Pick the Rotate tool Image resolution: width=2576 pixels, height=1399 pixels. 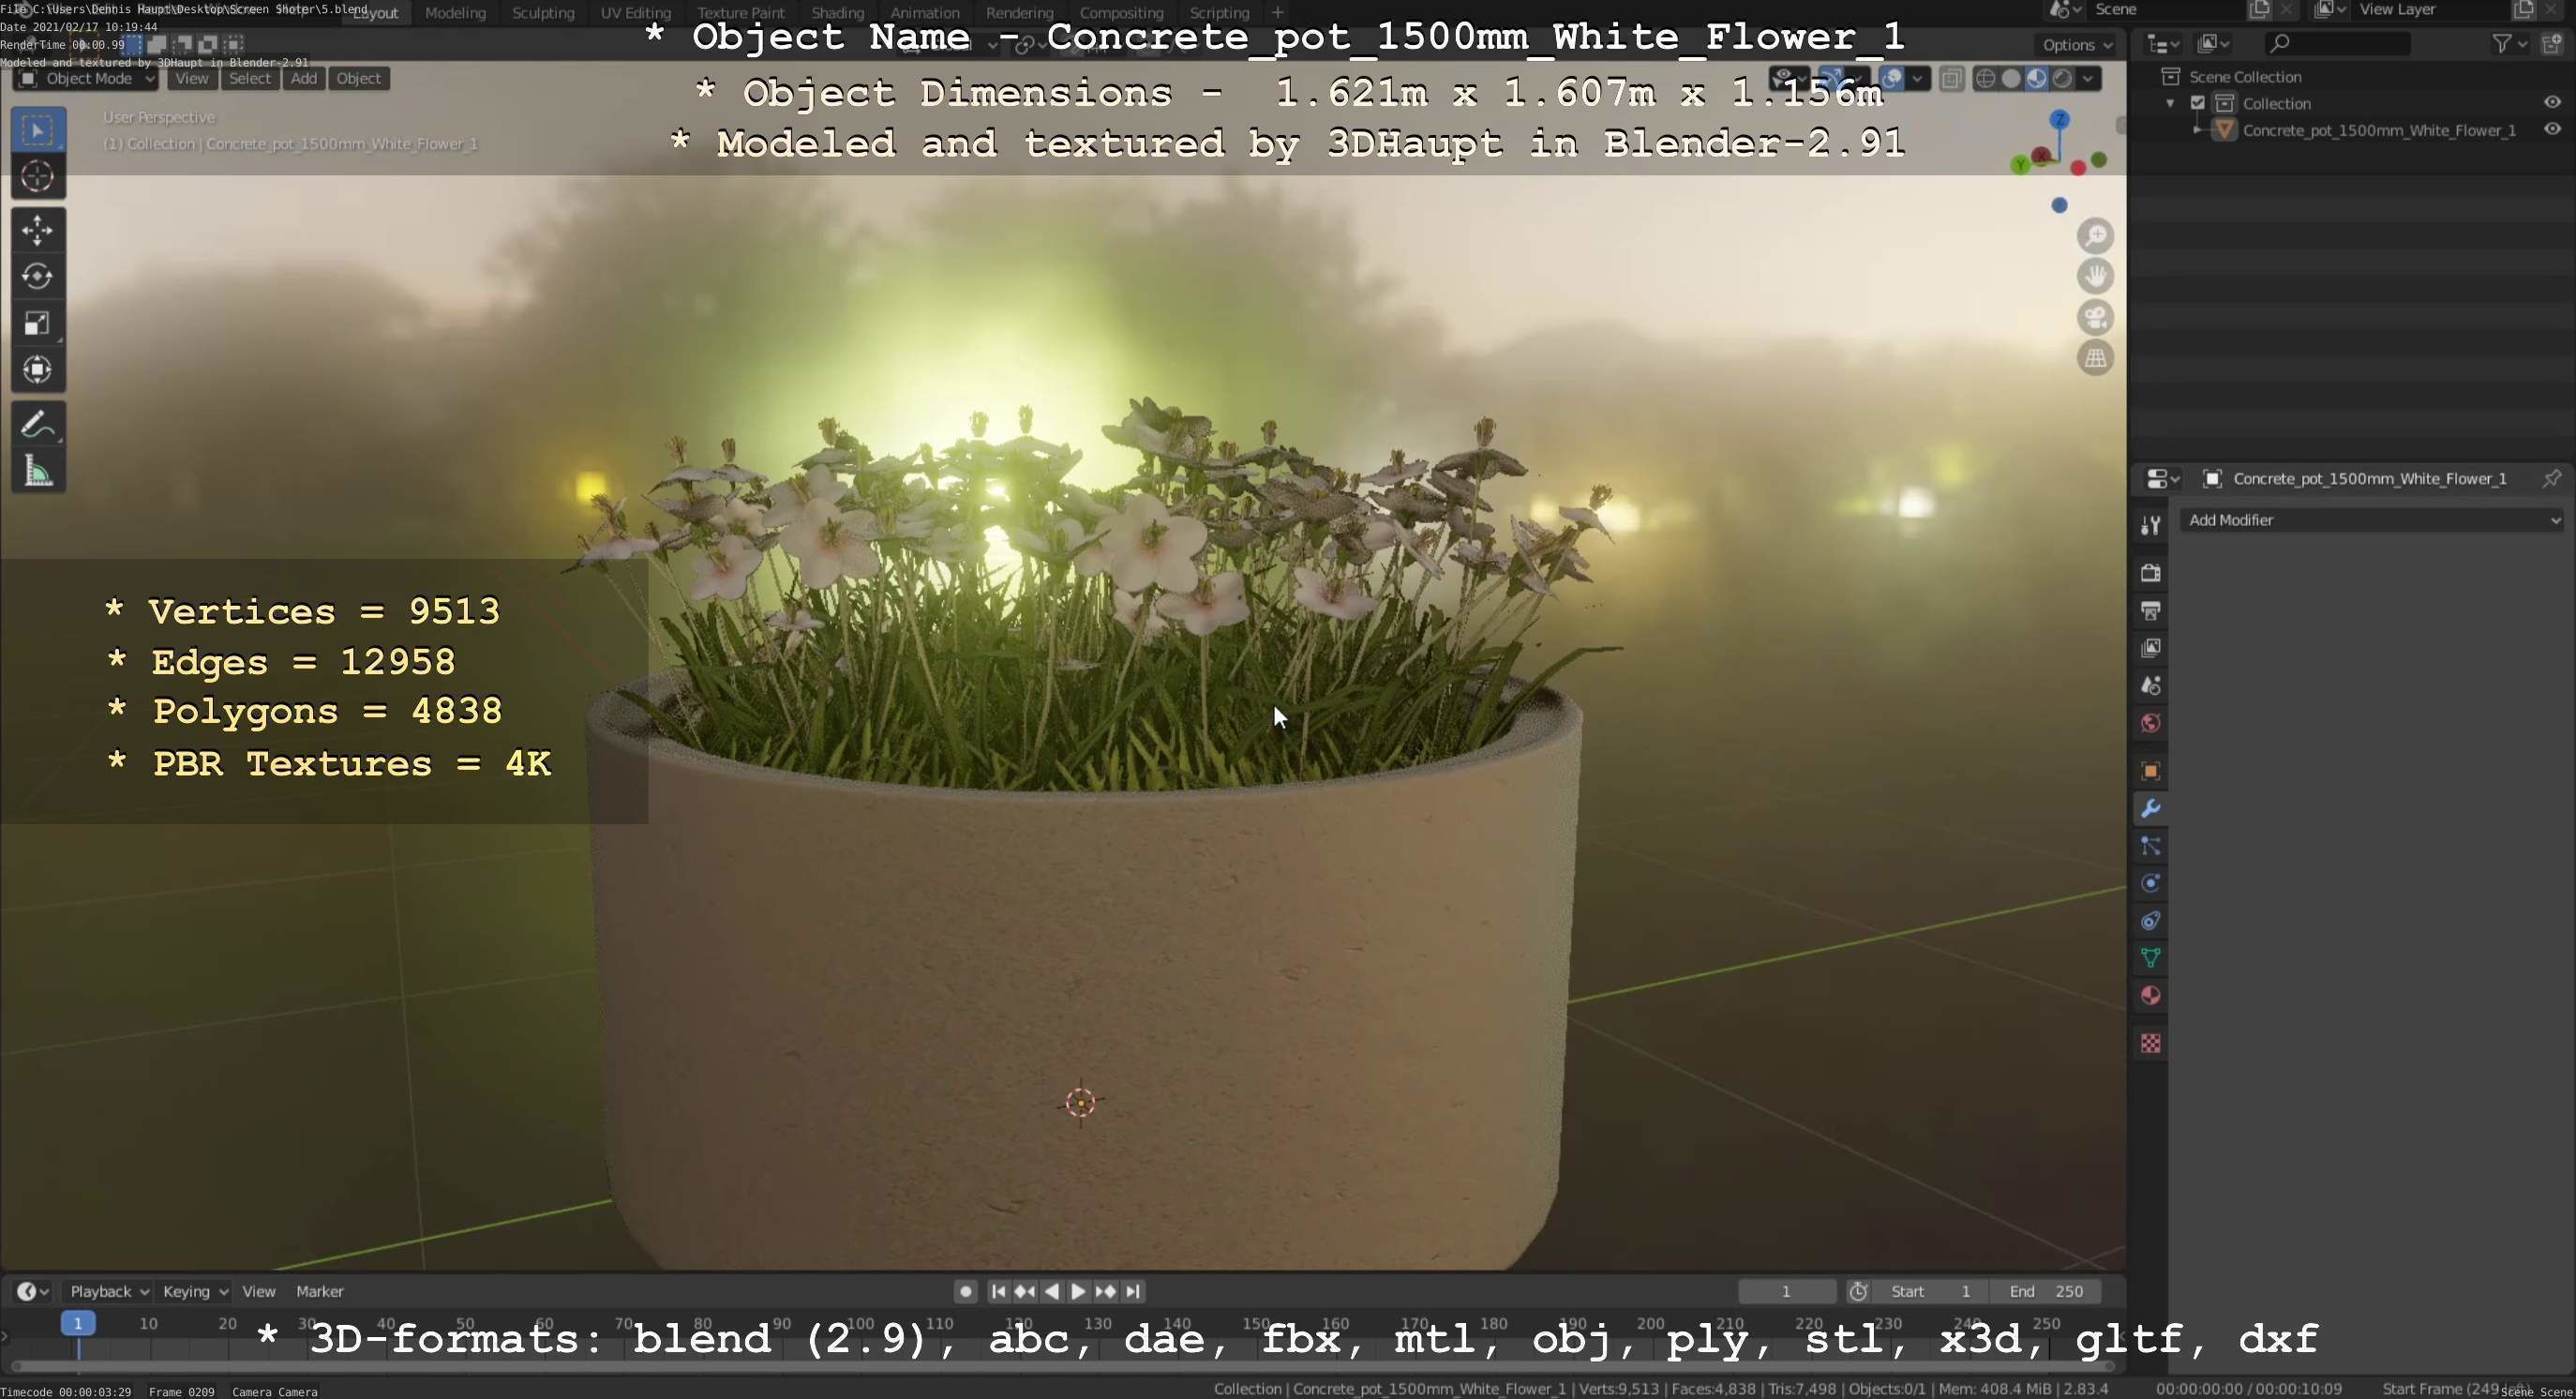coord(38,277)
